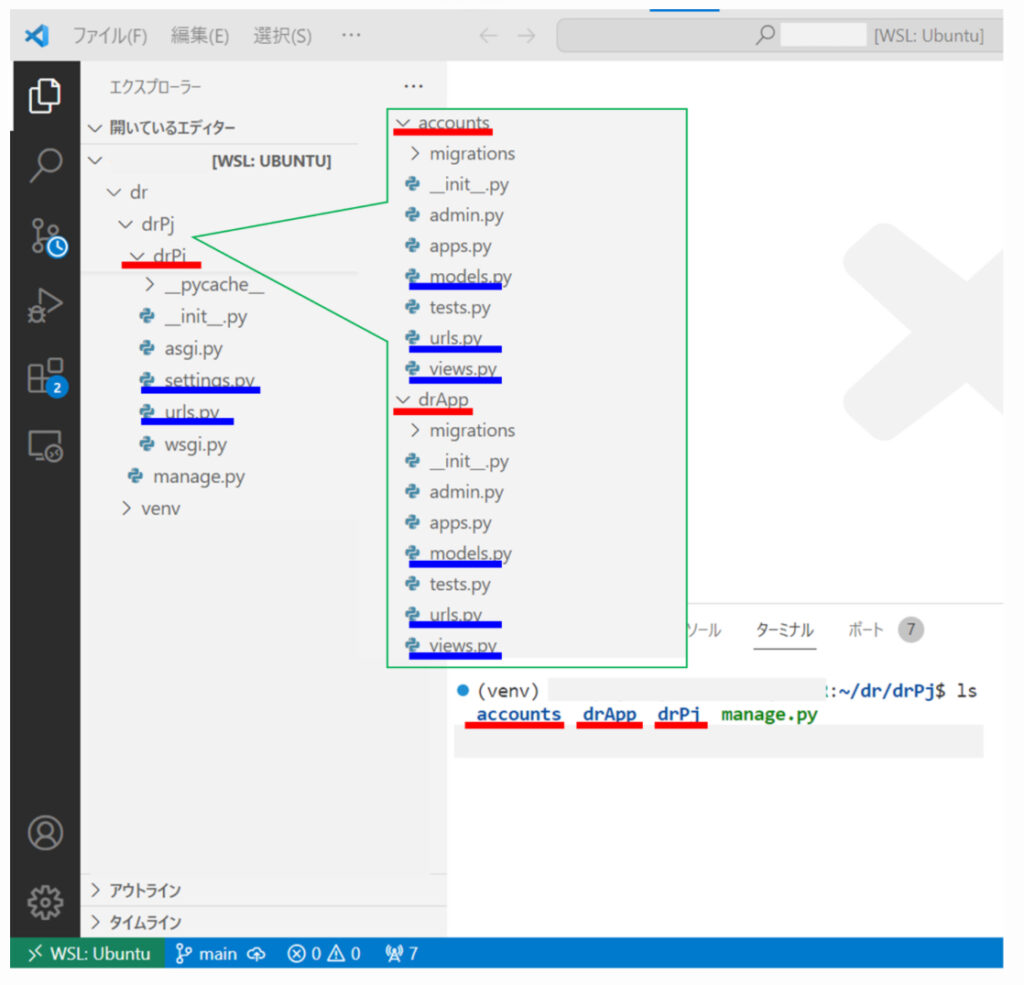The width and height of the screenshot is (1024, 985).
Task: Open the Explorer view icon
Action: tap(44, 96)
